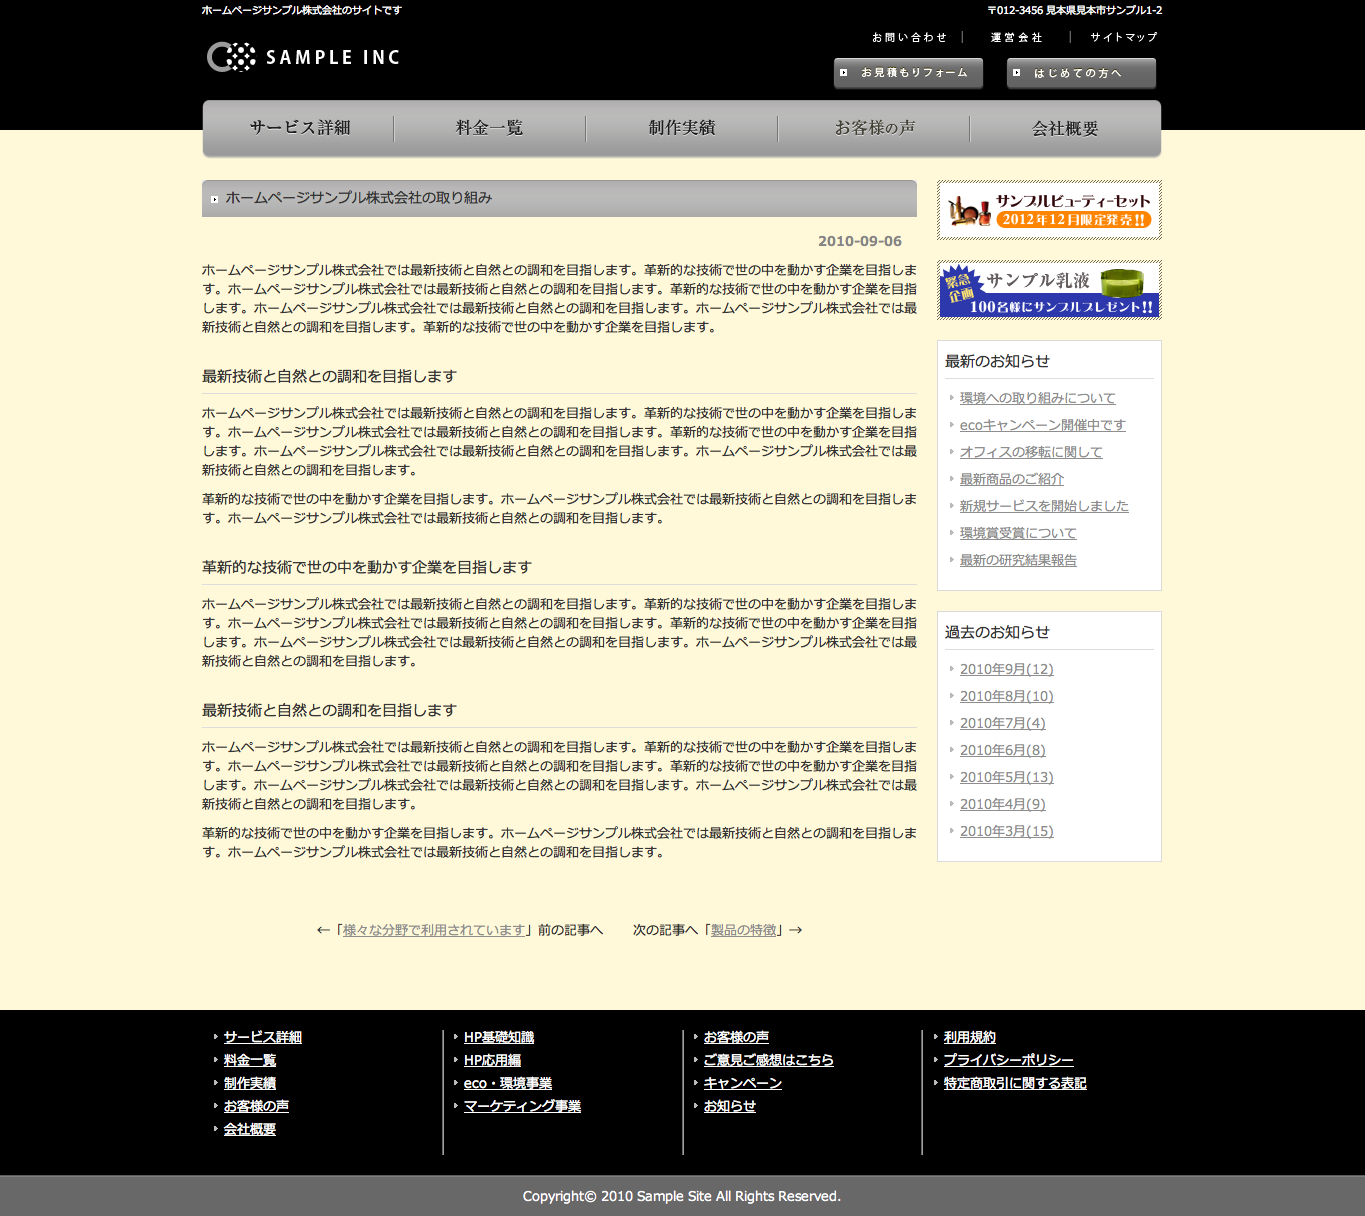Open the お客様の声 navigation tab
The height and width of the screenshot is (1216, 1365).
click(x=874, y=128)
